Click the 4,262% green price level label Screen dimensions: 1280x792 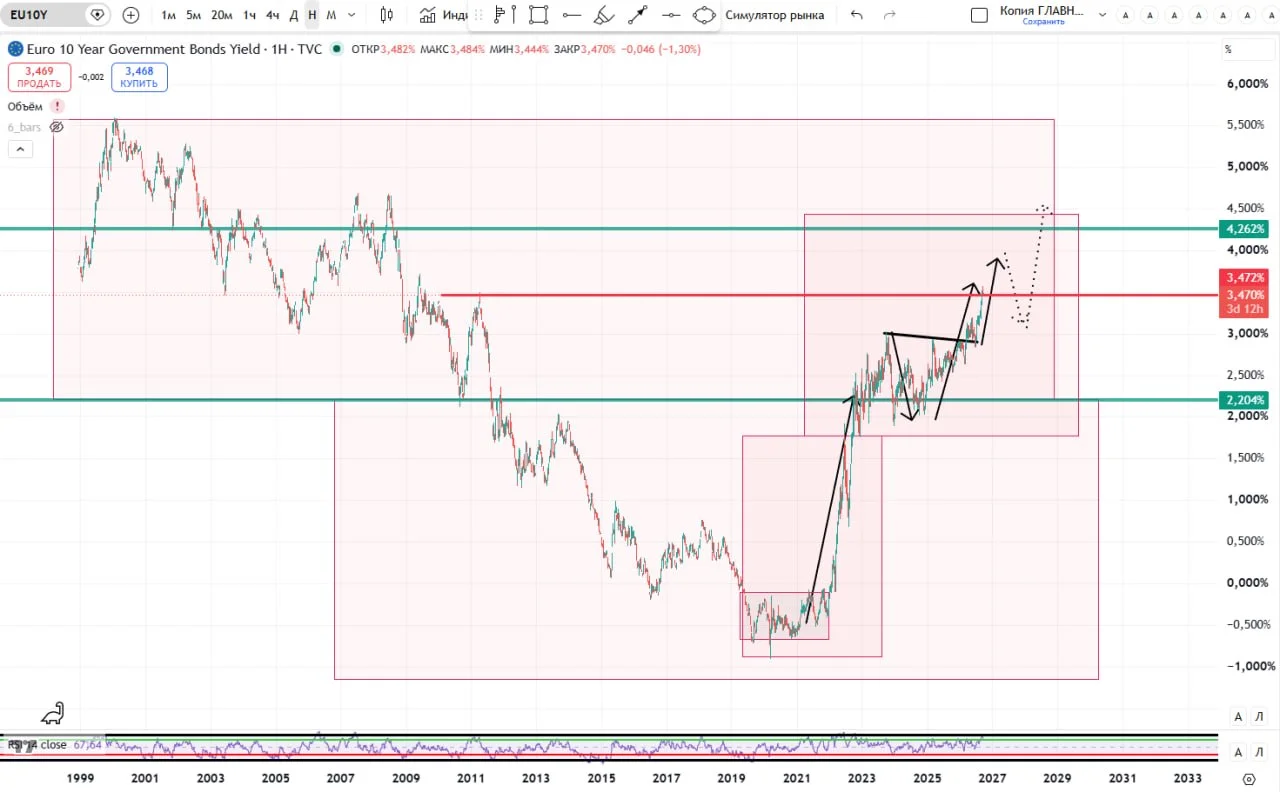(1243, 229)
